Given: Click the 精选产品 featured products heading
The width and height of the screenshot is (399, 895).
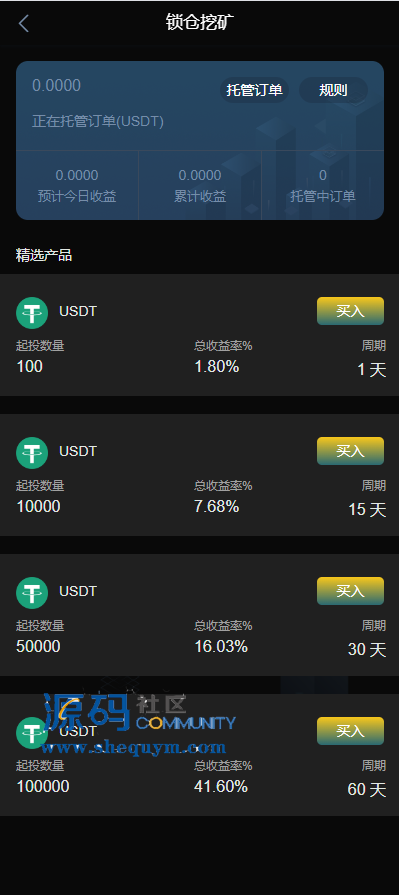Looking at the screenshot, I should point(44,255).
